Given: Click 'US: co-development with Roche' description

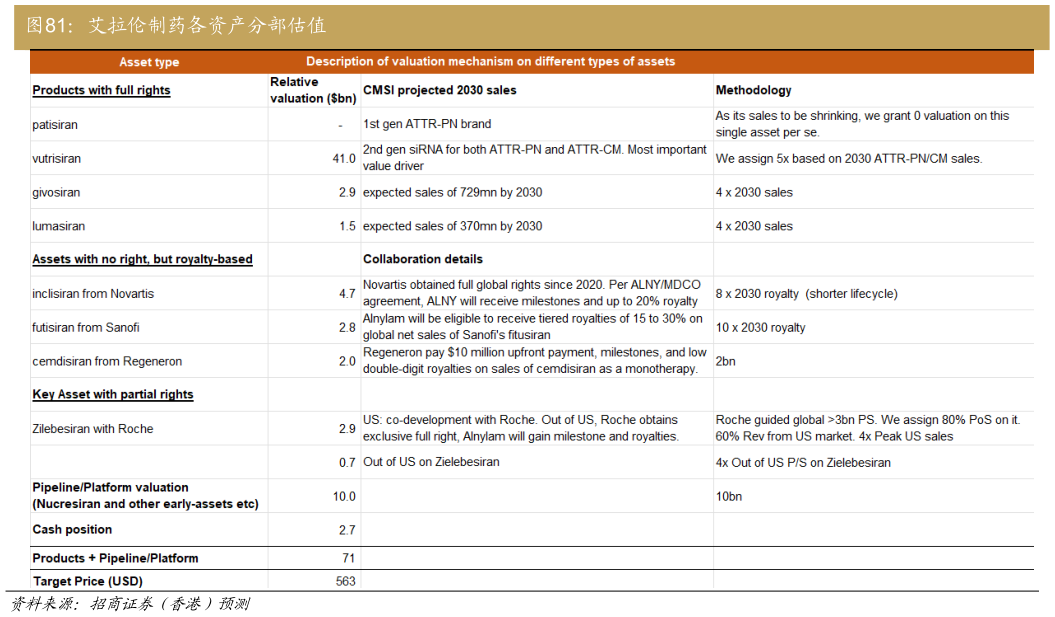Looking at the screenshot, I should pos(521,428).
